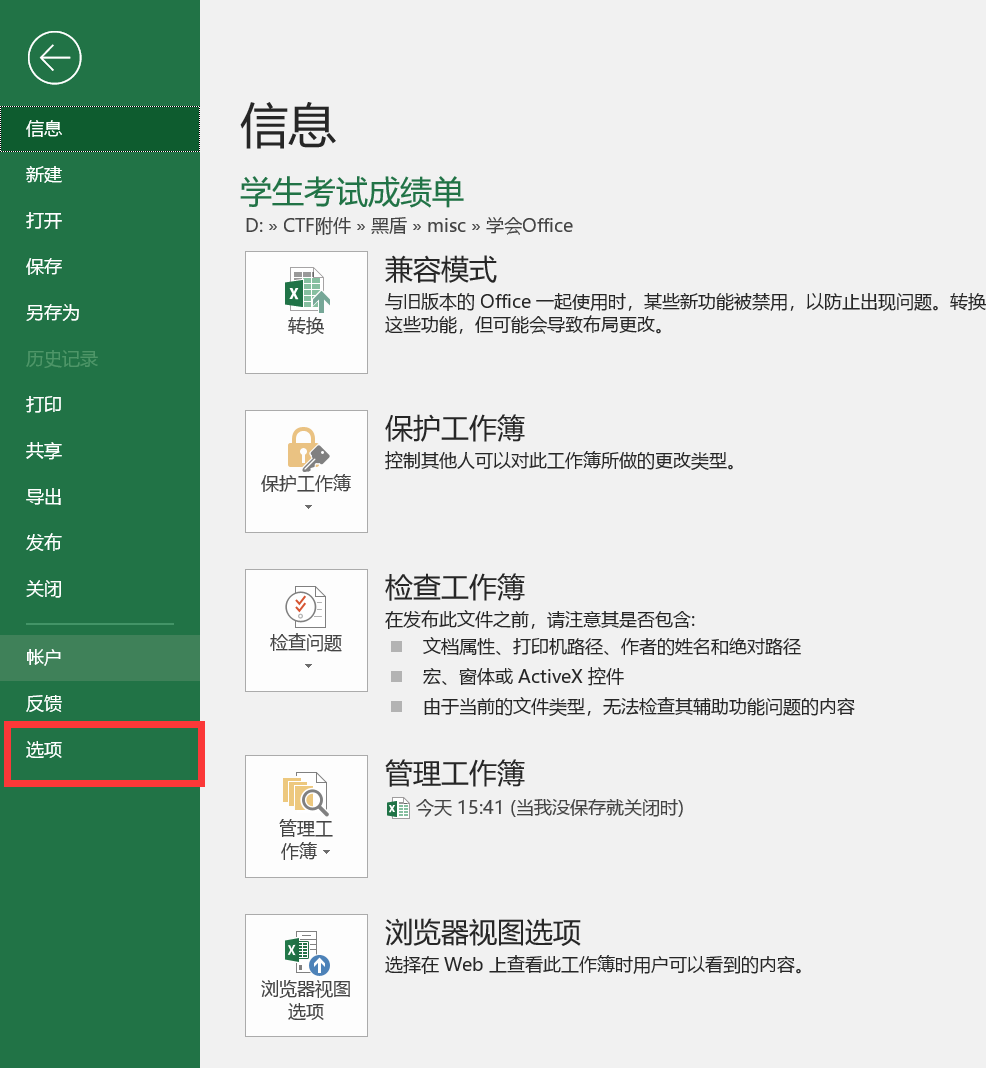This screenshot has height=1068, width=986.
Task: Select 导出 (Export) in sidebar
Action: point(44,497)
